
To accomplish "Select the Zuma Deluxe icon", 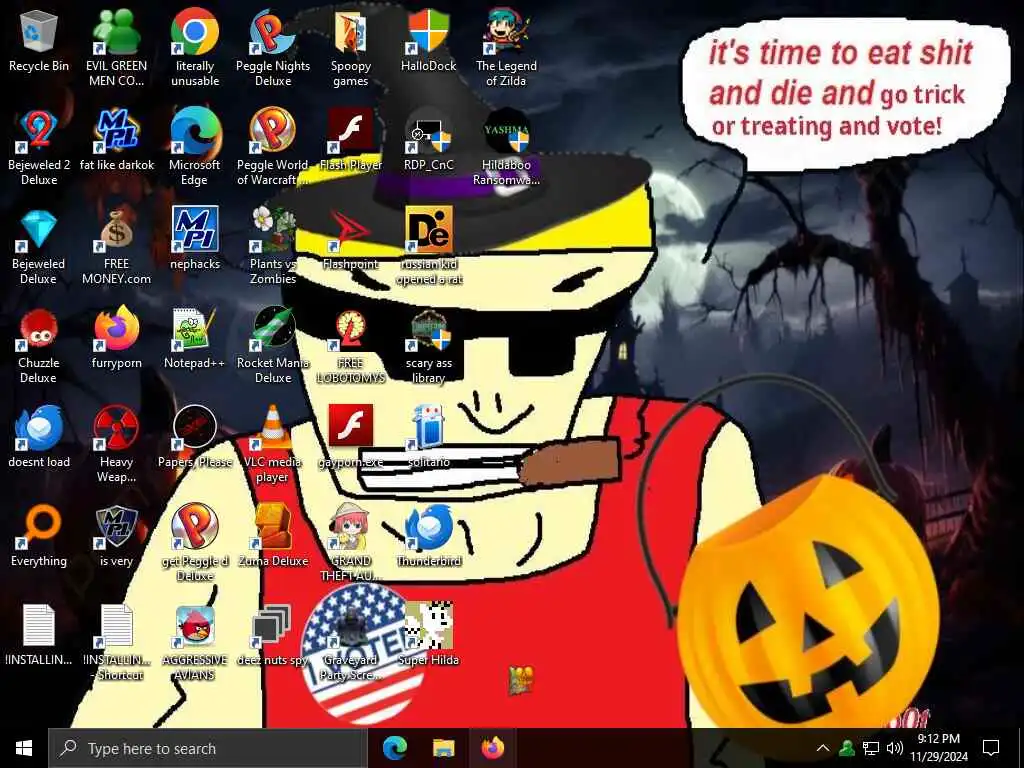I will pos(273,526).
